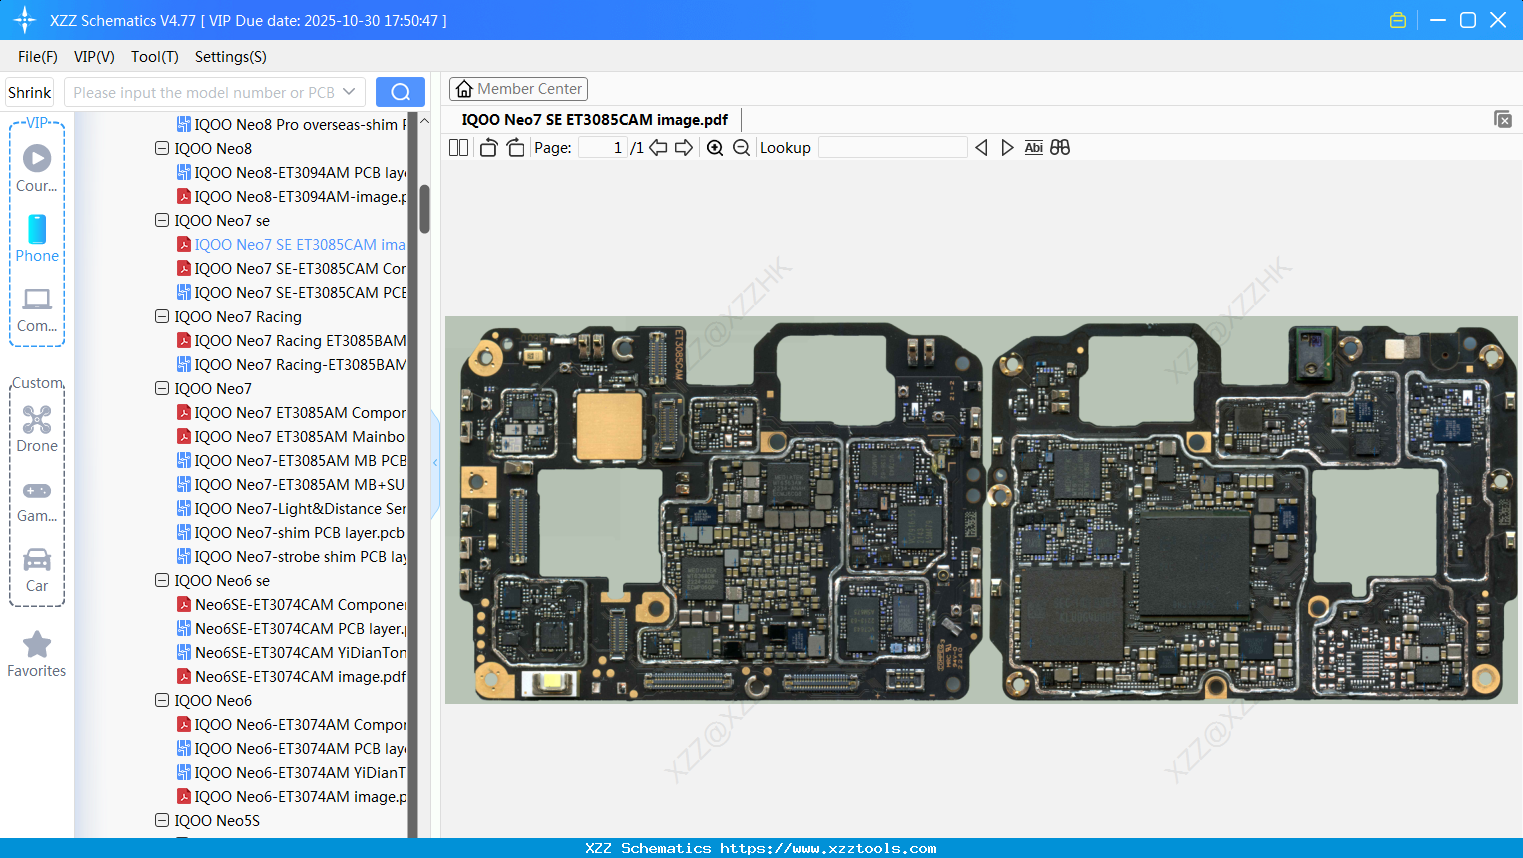
Task: Click the blue search button
Action: point(400,92)
